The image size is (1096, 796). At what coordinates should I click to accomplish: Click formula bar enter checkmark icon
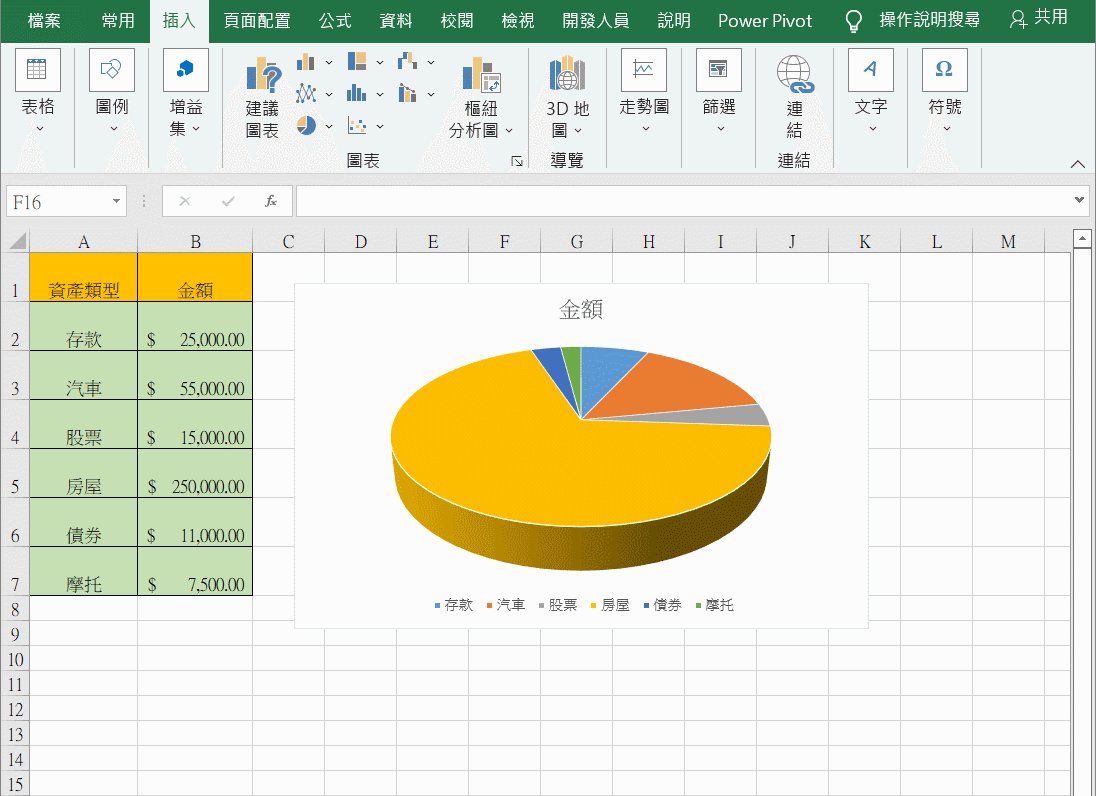(228, 201)
